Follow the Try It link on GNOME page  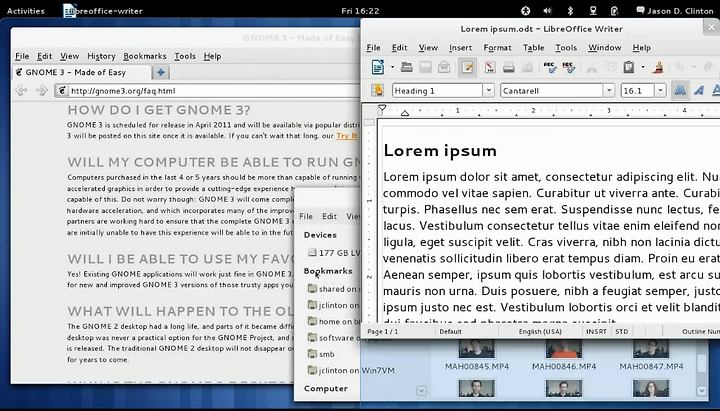347,135
